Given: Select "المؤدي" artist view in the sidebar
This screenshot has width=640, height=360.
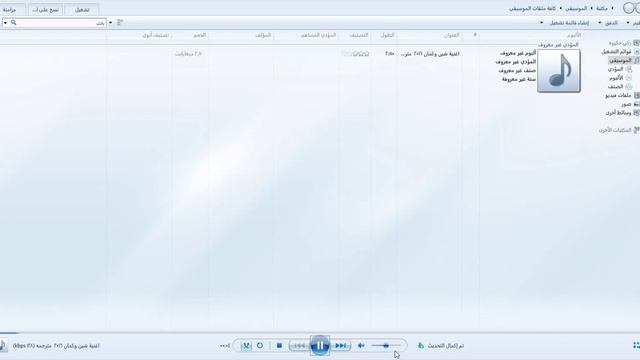Looking at the screenshot, I should tap(615, 69).
